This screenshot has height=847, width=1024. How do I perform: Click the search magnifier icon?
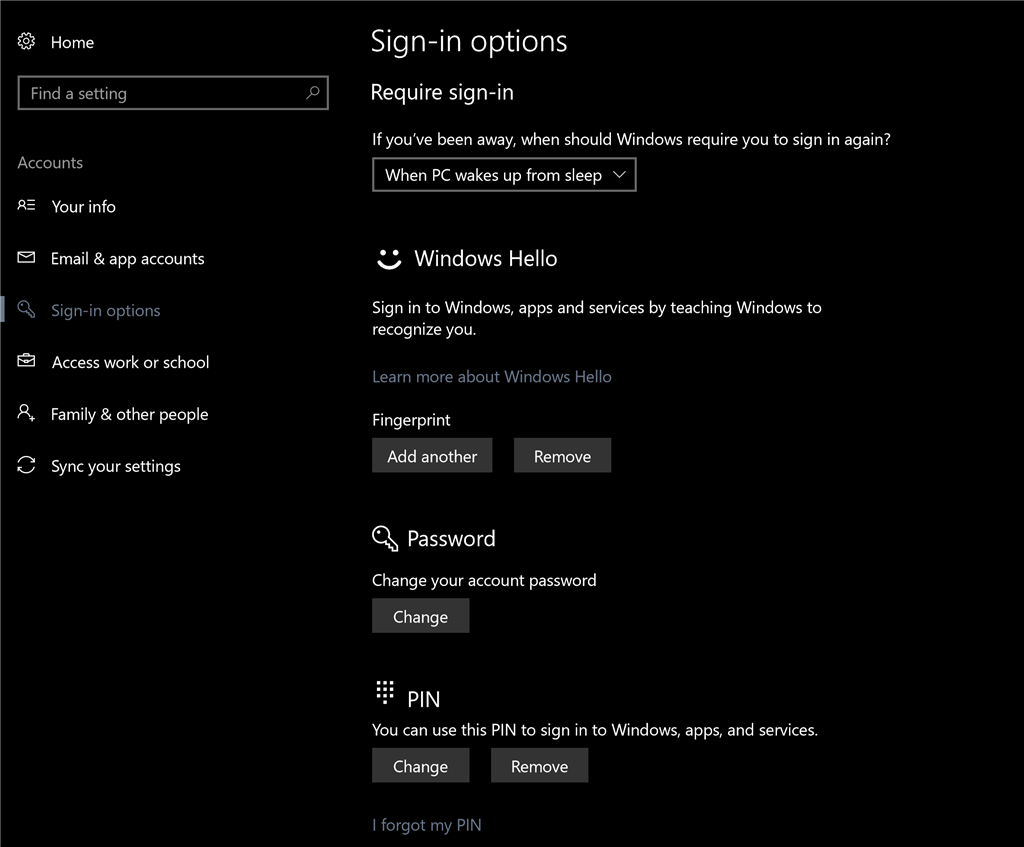click(313, 93)
